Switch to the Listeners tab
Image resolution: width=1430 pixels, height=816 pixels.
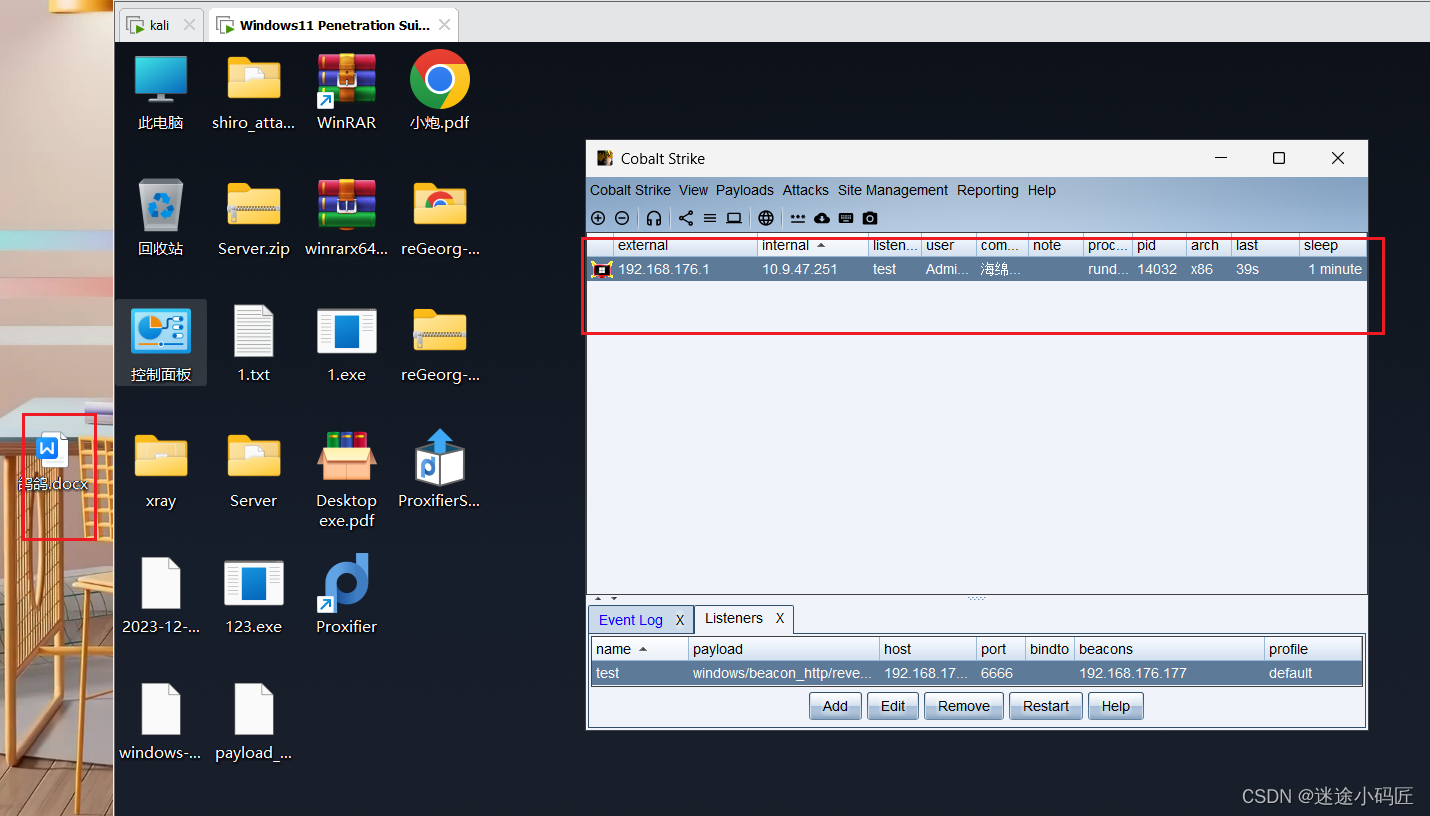tap(734, 618)
